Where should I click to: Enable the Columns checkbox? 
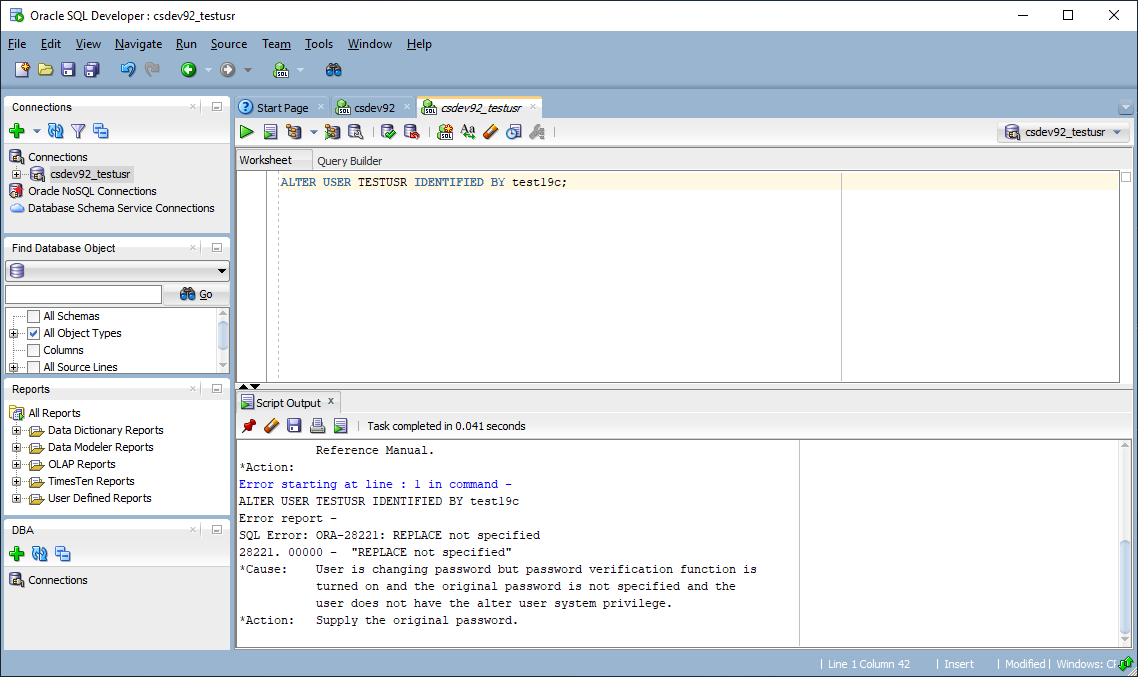pos(34,350)
